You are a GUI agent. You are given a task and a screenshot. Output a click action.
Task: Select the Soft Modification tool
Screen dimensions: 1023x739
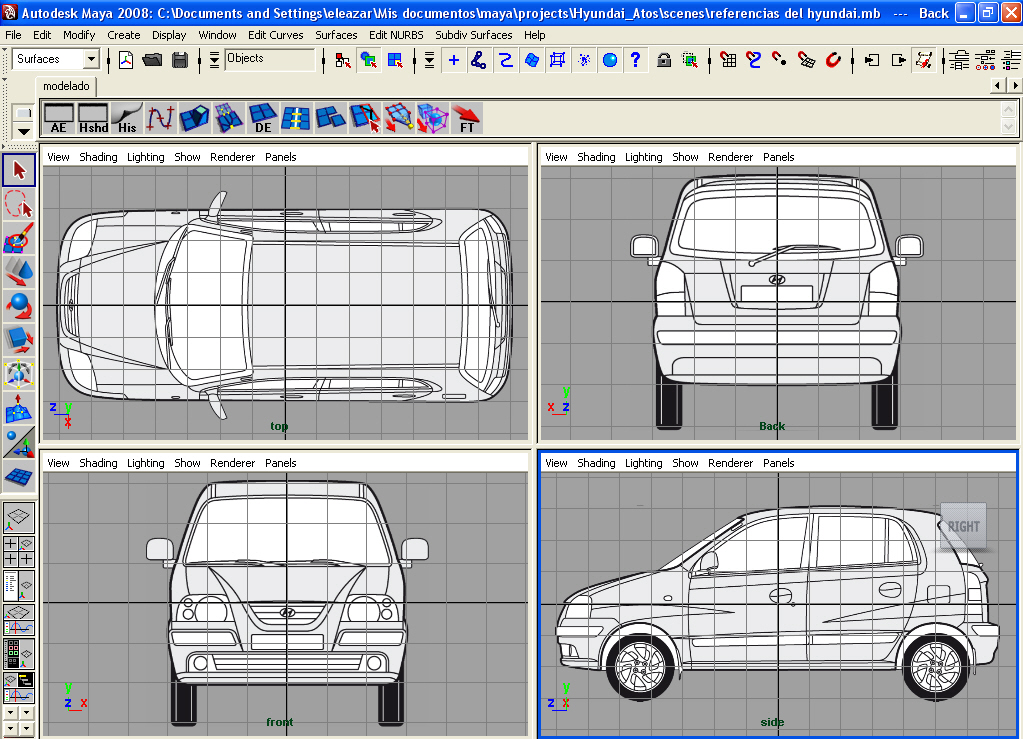19,408
